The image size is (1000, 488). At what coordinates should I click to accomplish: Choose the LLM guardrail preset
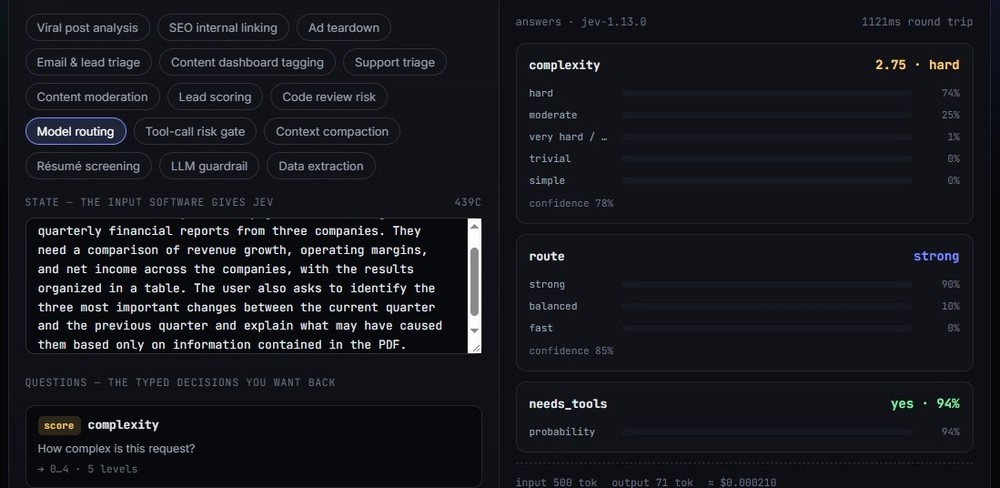[209, 166]
